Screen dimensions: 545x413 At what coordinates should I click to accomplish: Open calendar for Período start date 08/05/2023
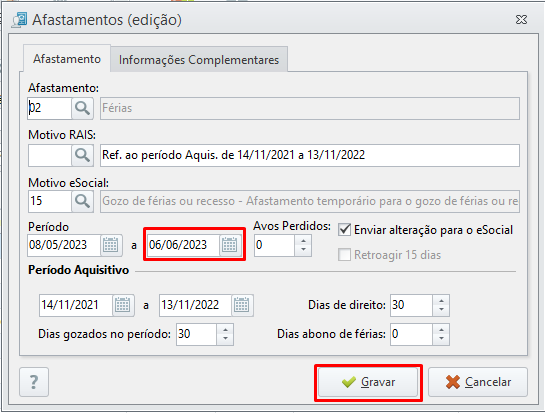(111, 245)
